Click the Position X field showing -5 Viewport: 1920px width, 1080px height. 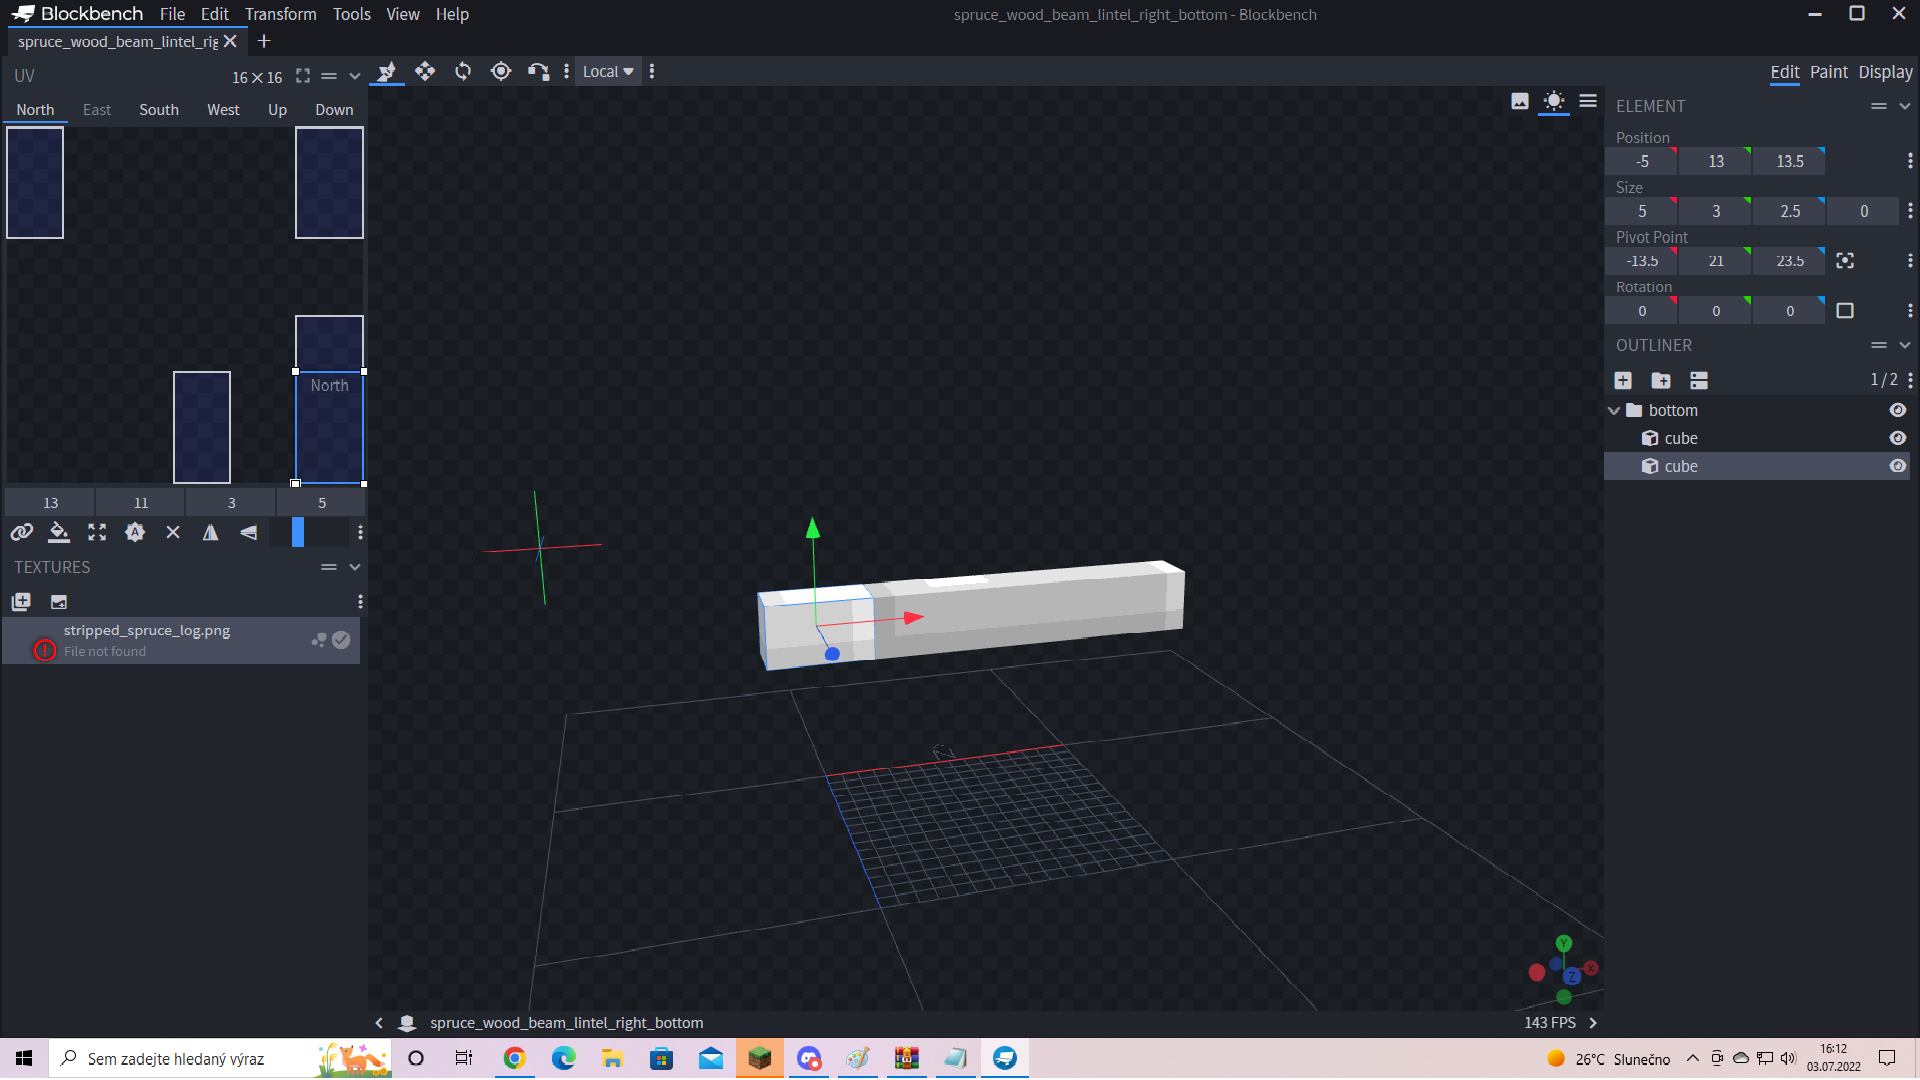1642,161
